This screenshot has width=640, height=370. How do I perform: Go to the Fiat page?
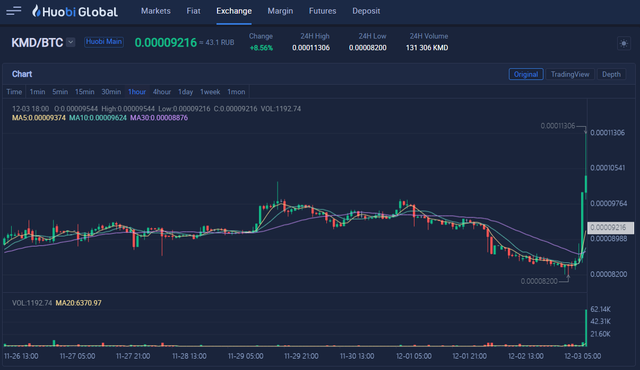193,11
